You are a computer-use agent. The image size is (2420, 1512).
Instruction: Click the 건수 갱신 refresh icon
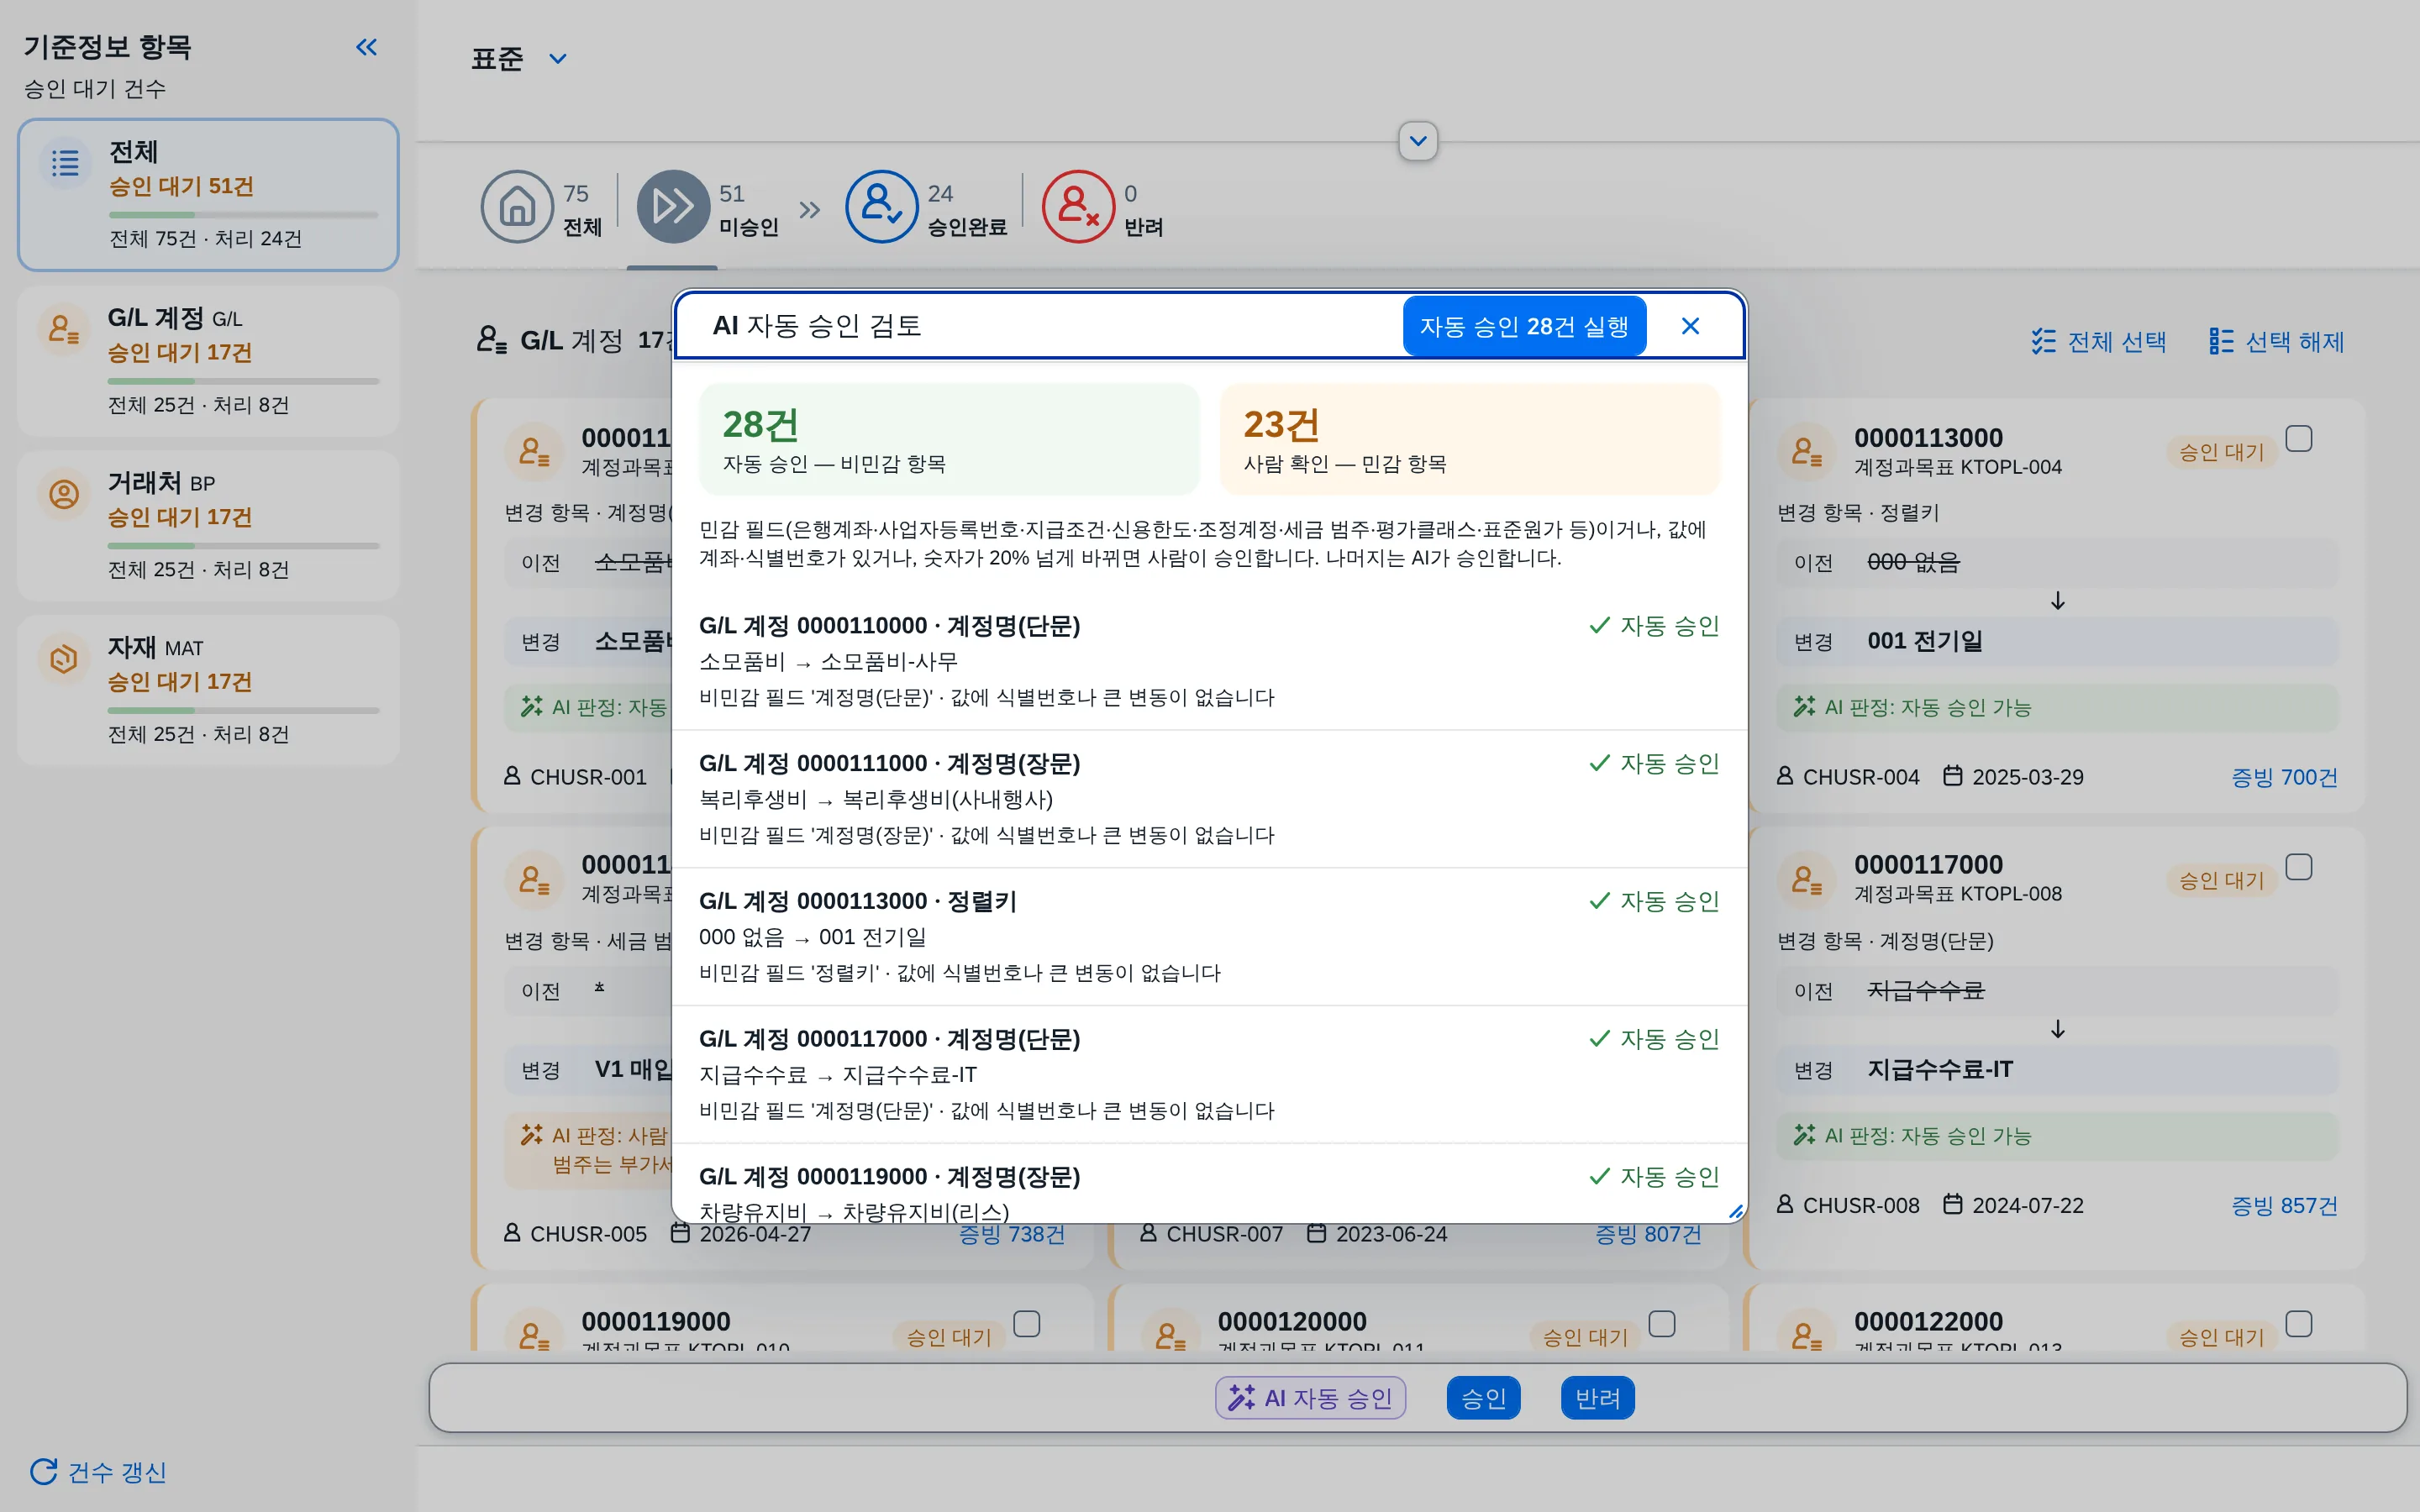(43, 1471)
